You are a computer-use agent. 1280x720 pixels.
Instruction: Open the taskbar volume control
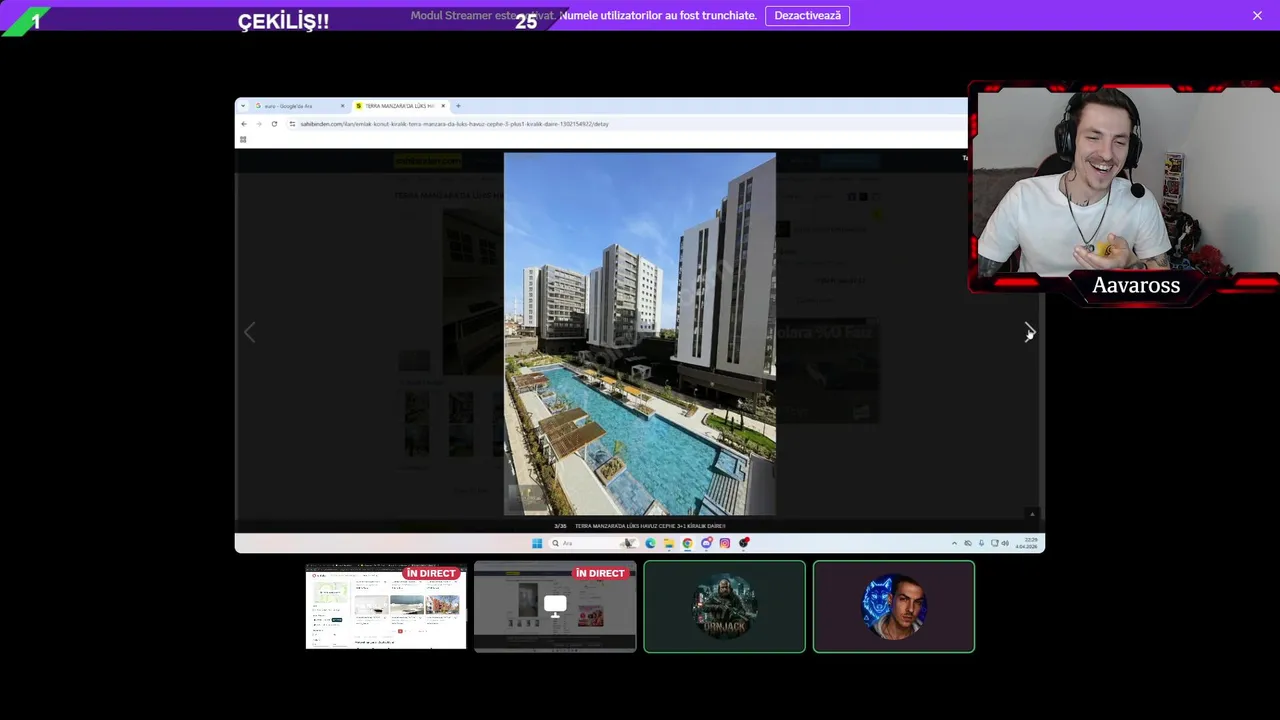click(x=1005, y=543)
